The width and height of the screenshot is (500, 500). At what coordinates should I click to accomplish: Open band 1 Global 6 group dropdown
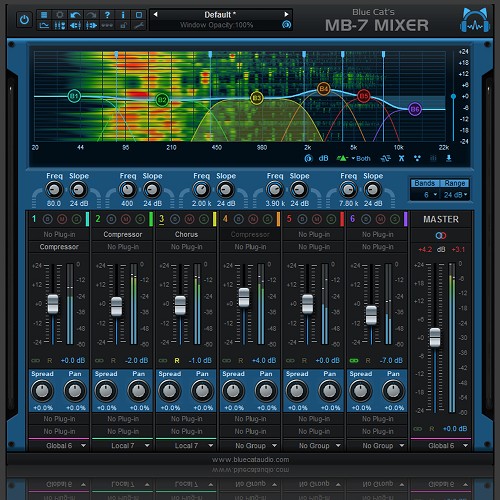pyautogui.click(x=59, y=446)
